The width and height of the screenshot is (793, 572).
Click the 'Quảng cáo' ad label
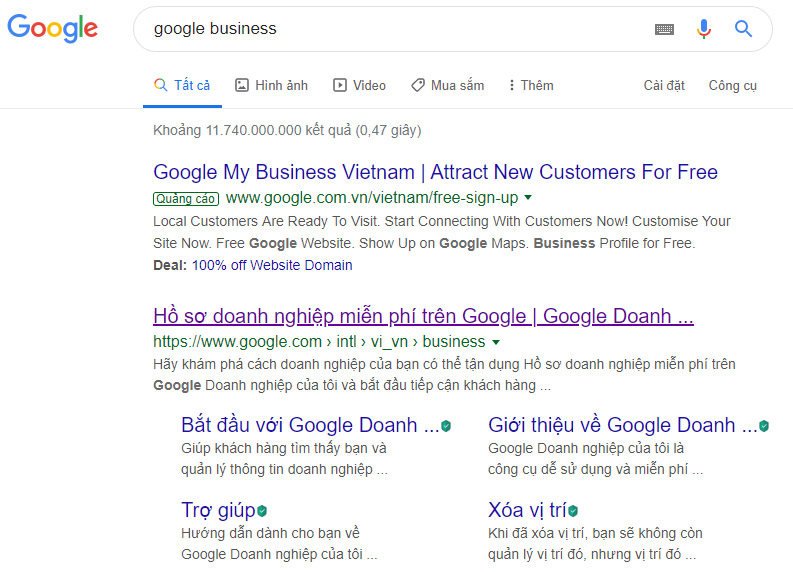[186, 199]
